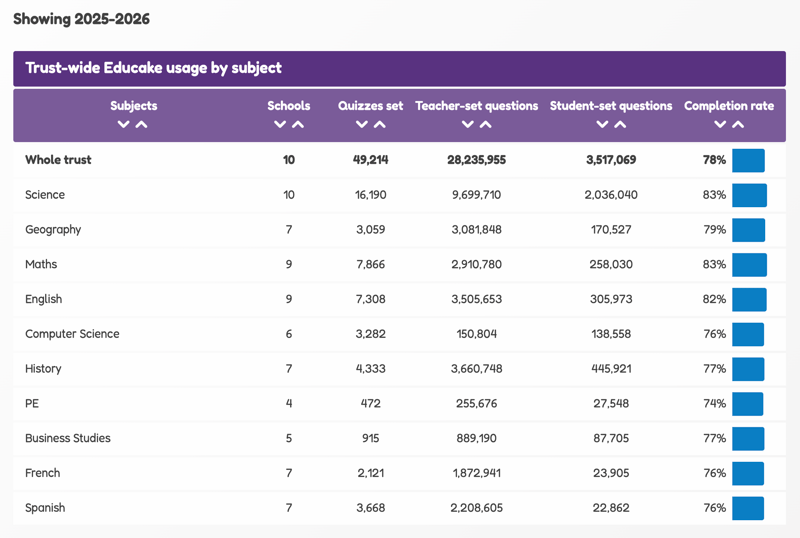
Task: Click Science student-set value 2,036,040
Action: pyautogui.click(x=611, y=195)
